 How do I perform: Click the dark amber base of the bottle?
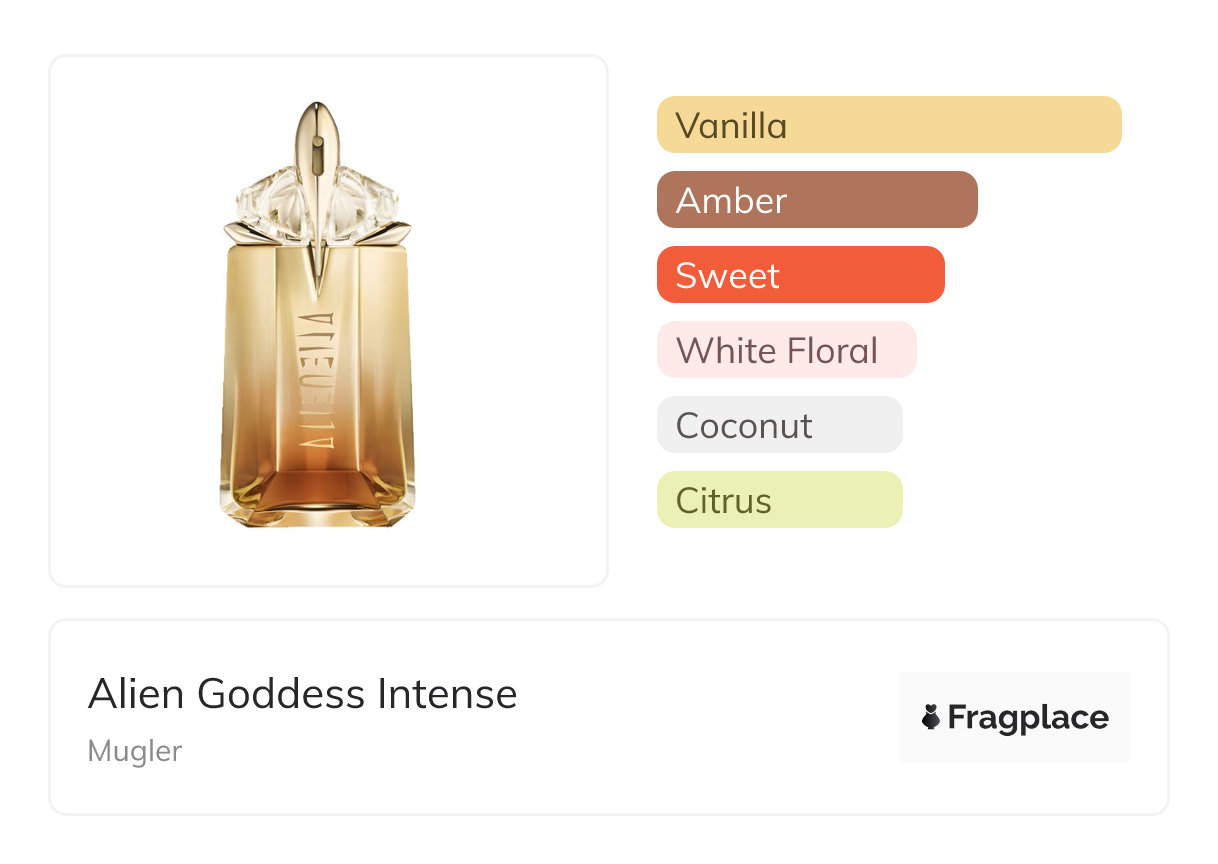[x=317, y=485]
